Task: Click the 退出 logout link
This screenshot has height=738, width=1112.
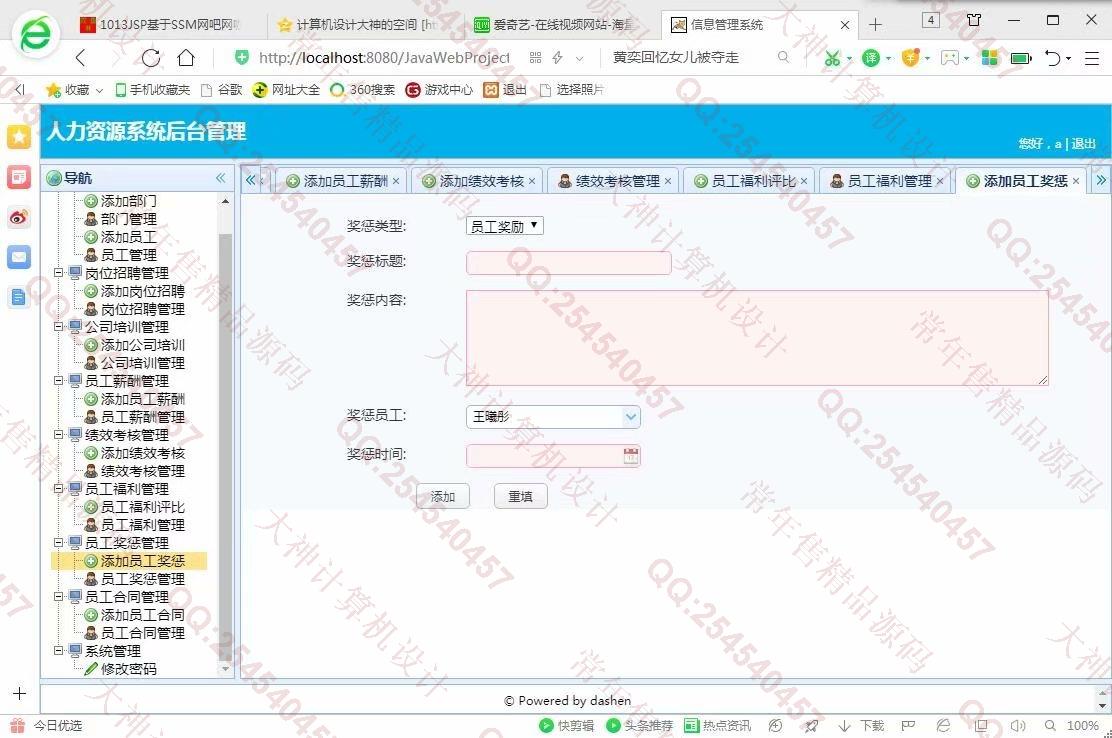Action: (x=1083, y=144)
